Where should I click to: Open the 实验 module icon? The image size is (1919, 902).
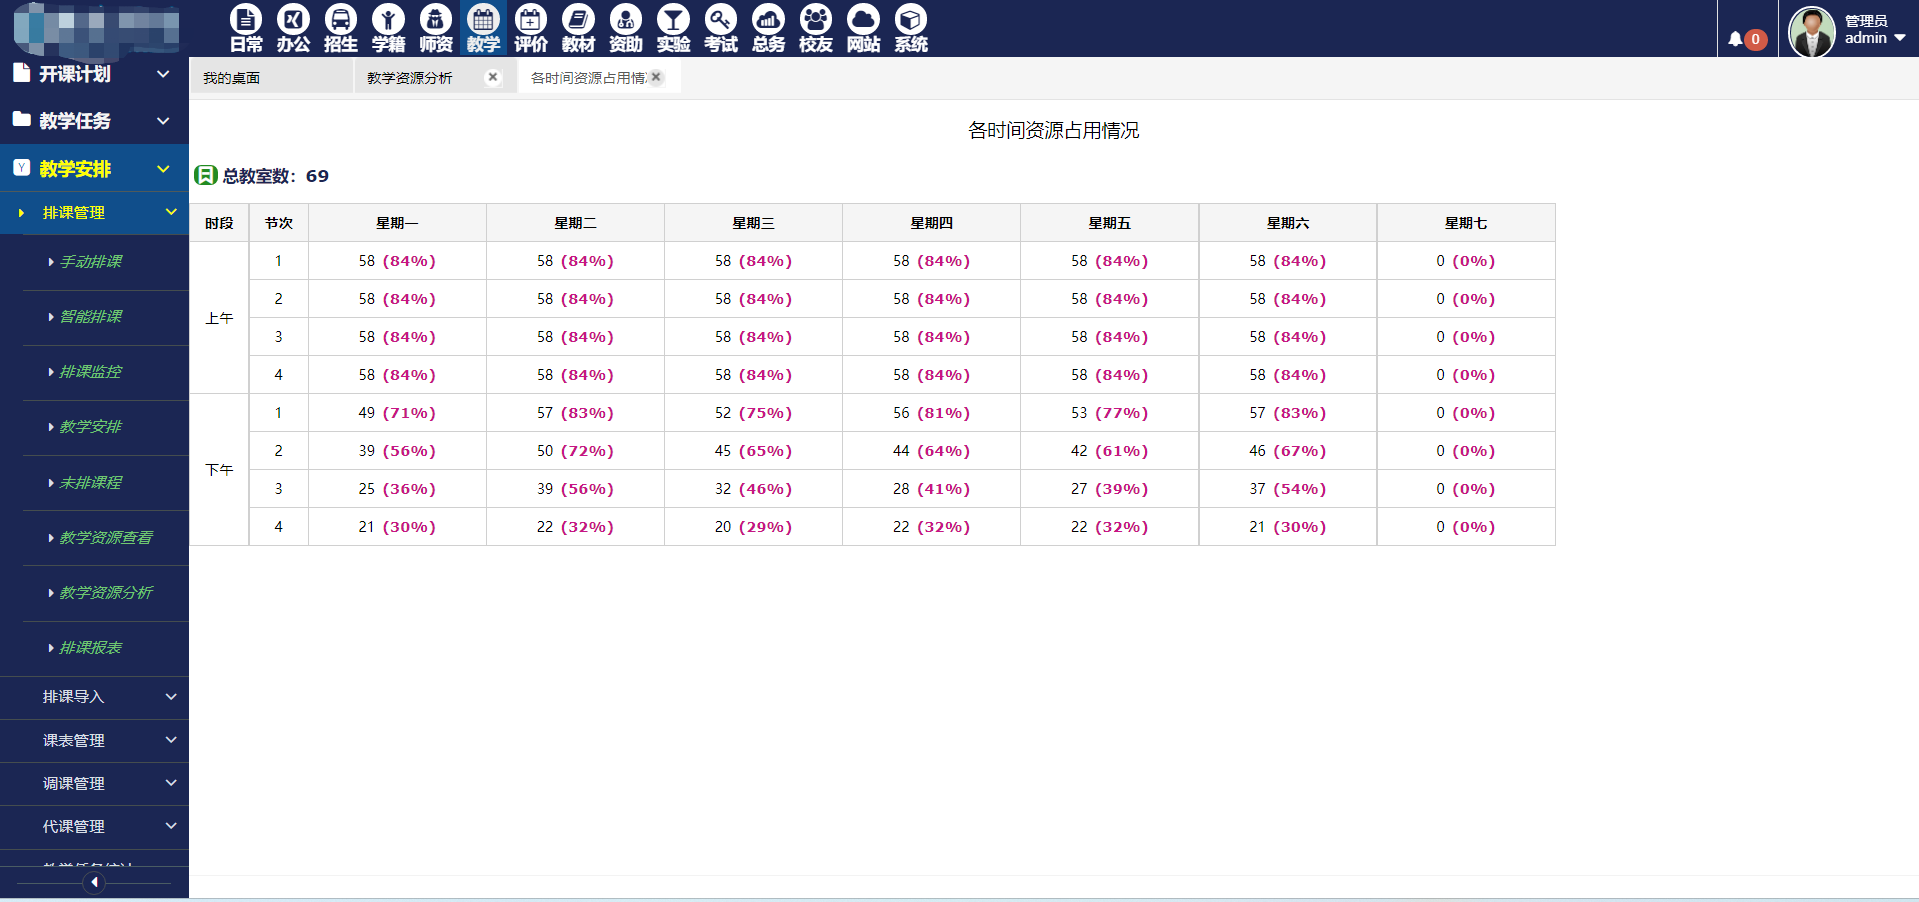[x=673, y=28]
